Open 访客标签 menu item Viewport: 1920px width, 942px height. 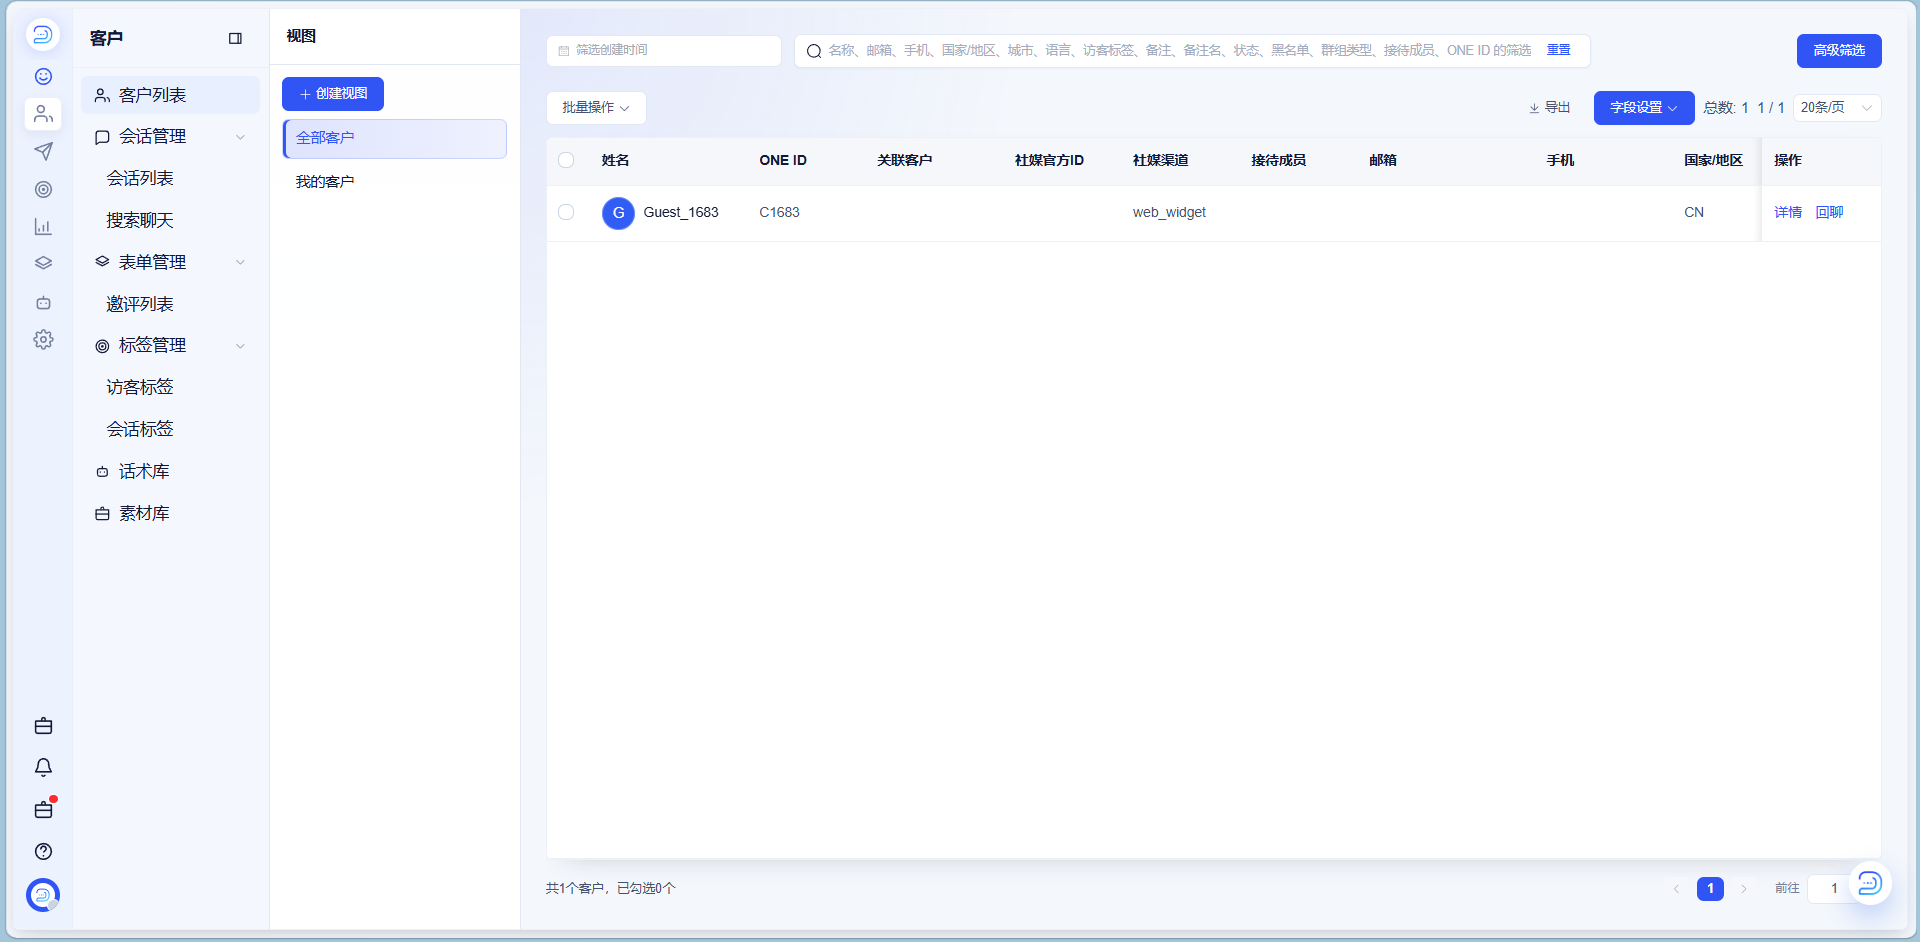[x=140, y=387]
